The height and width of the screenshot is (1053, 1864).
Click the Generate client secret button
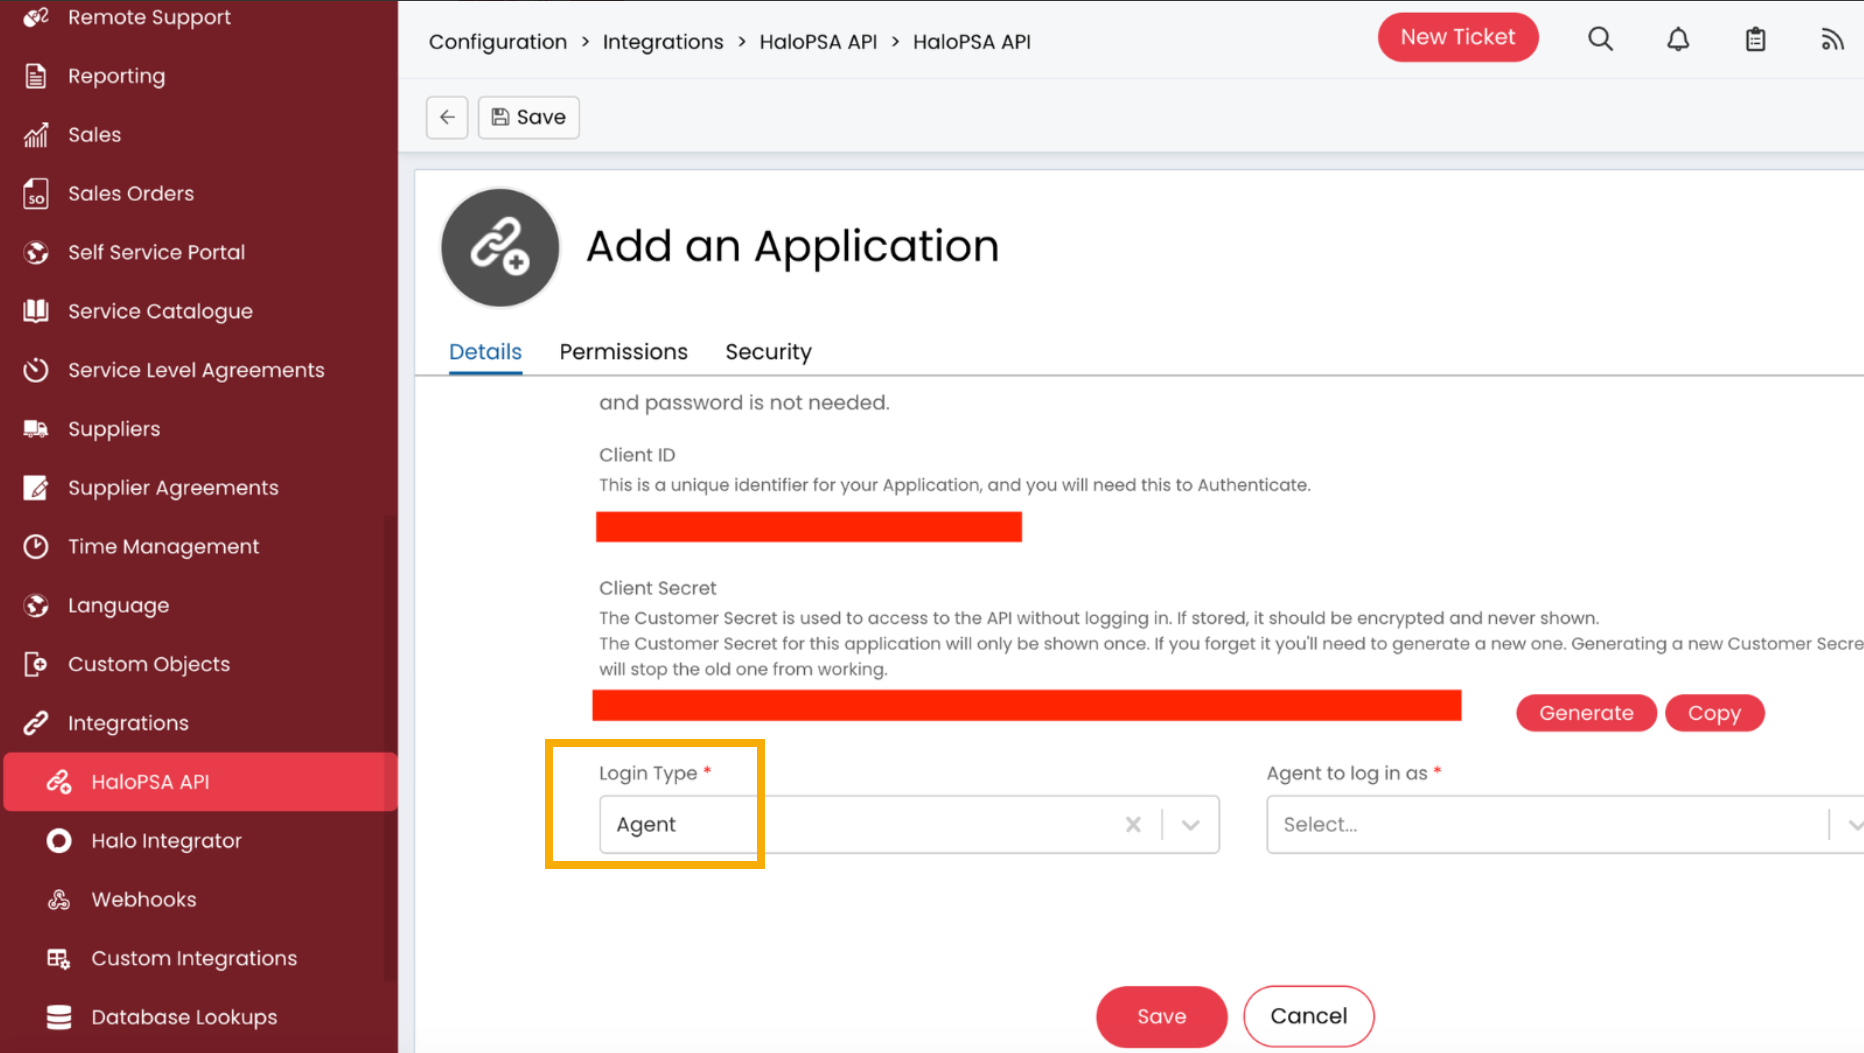pos(1586,713)
